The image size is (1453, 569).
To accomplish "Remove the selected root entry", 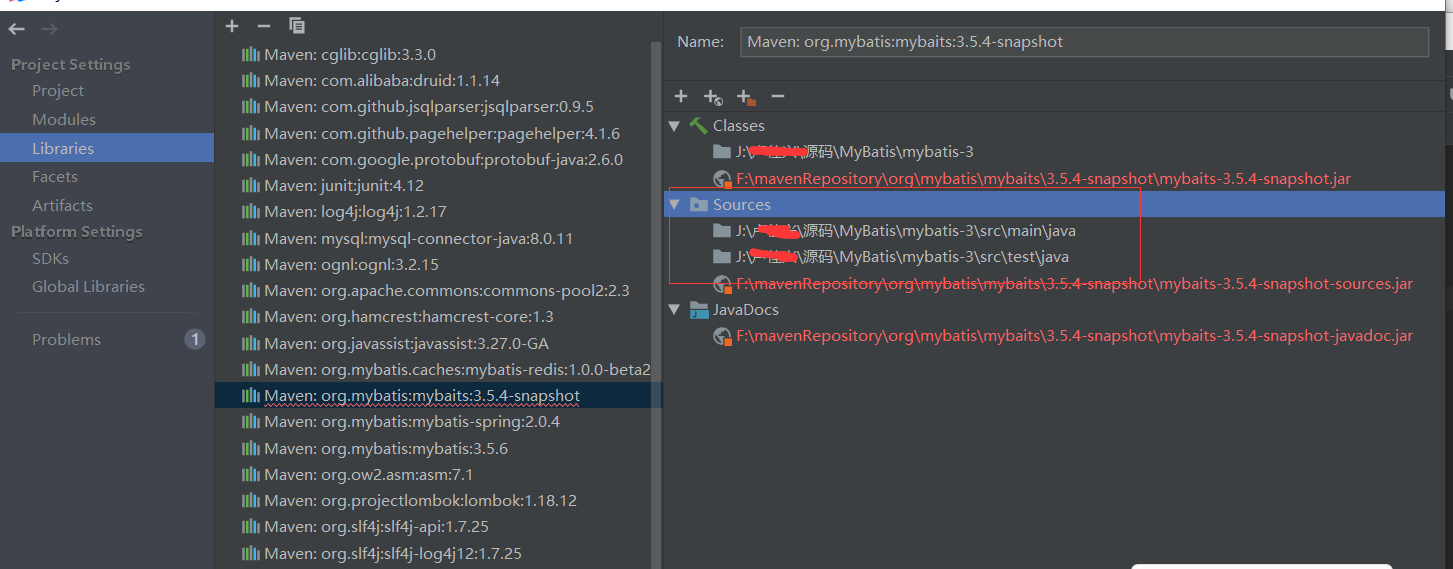I will (x=778, y=96).
